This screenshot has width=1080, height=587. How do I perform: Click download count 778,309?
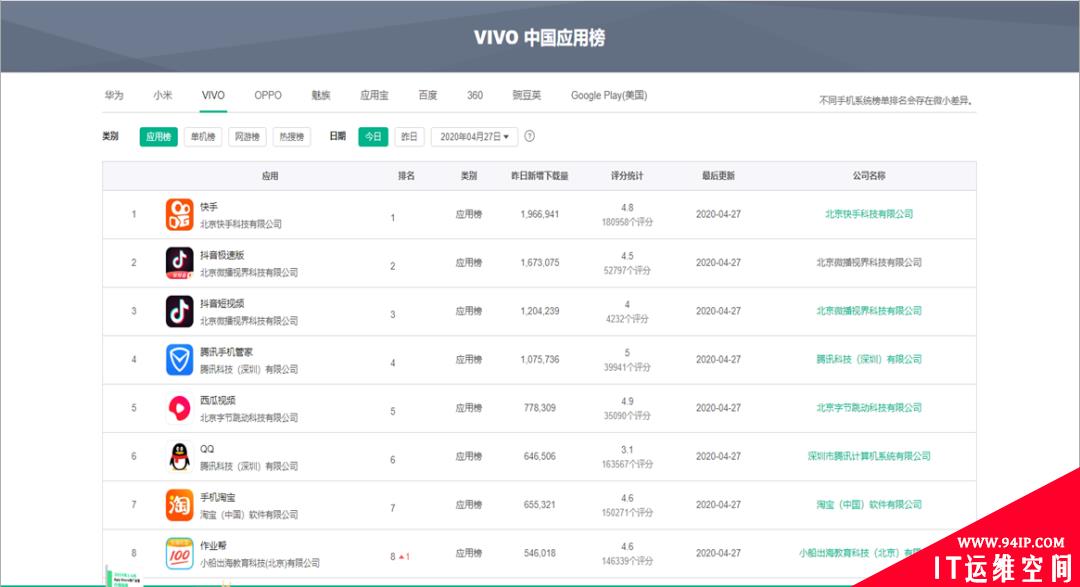[540, 408]
